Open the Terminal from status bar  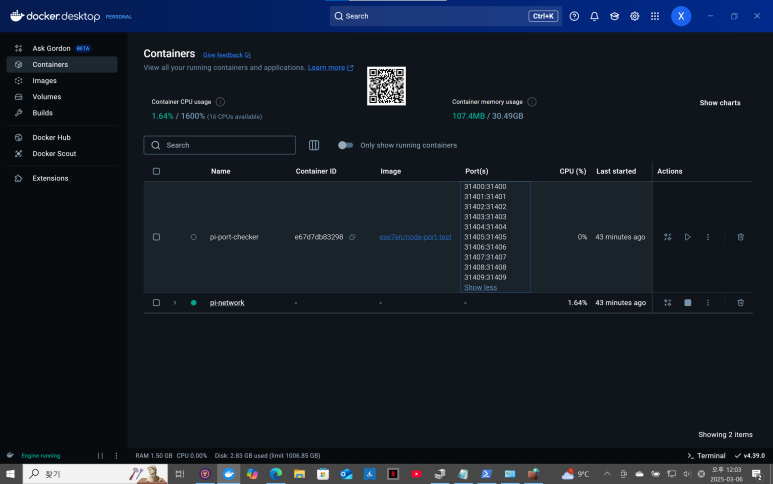[706, 456]
